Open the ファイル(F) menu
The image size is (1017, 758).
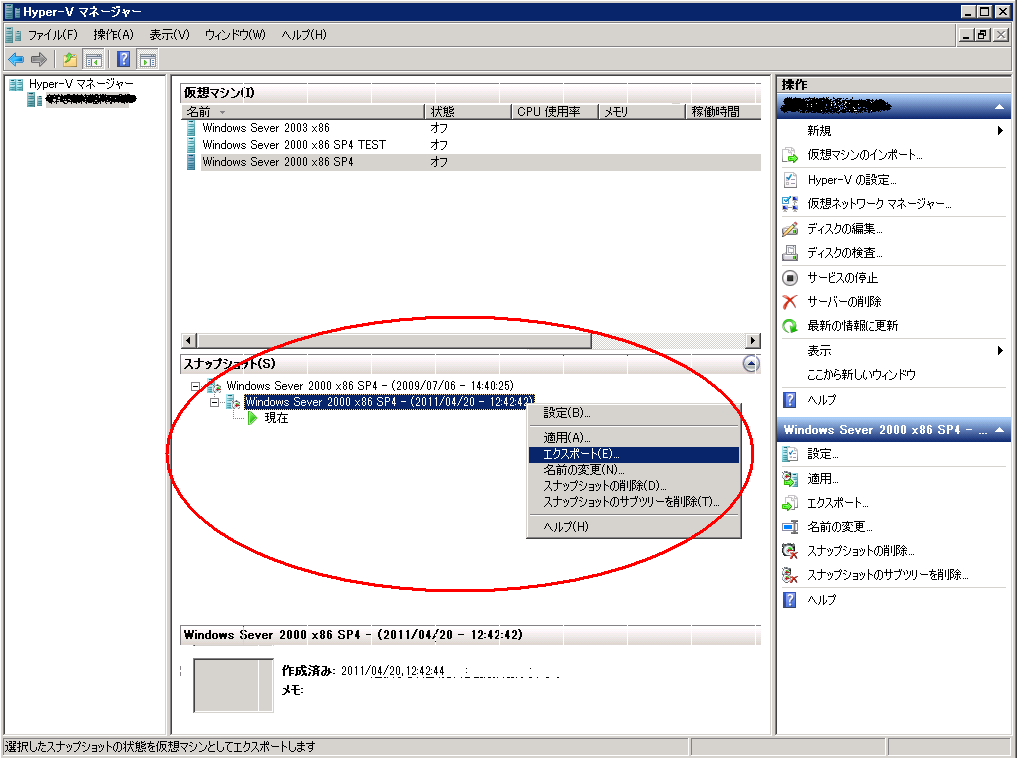click(53, 34)
